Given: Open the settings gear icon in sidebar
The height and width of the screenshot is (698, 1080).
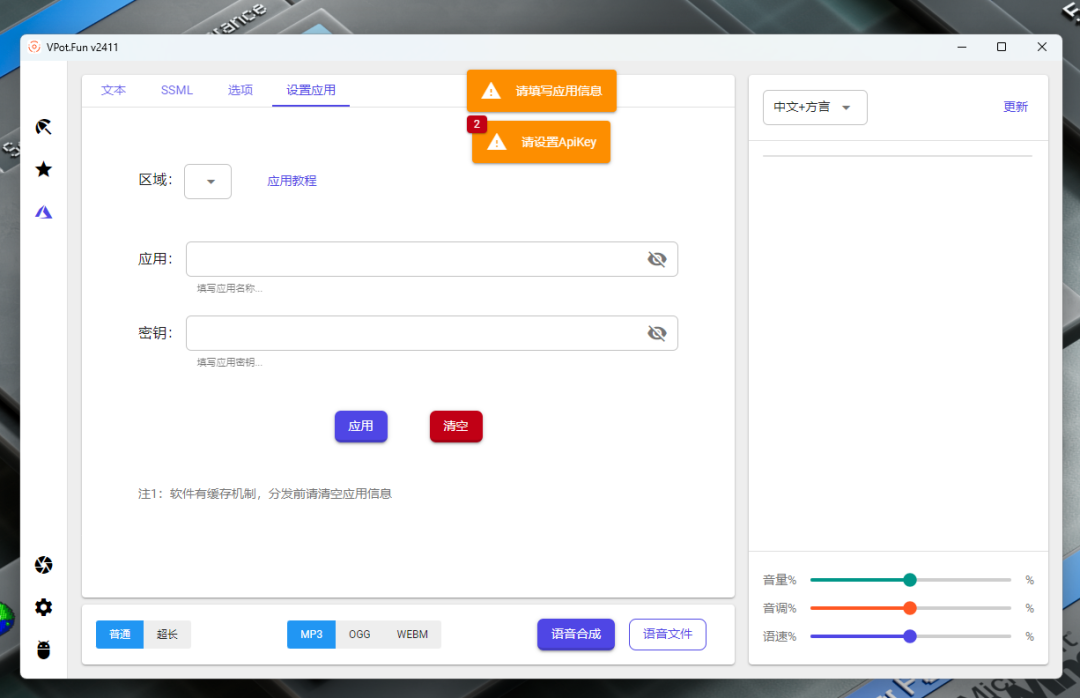Looking at the screenshot, I should 43,607.
